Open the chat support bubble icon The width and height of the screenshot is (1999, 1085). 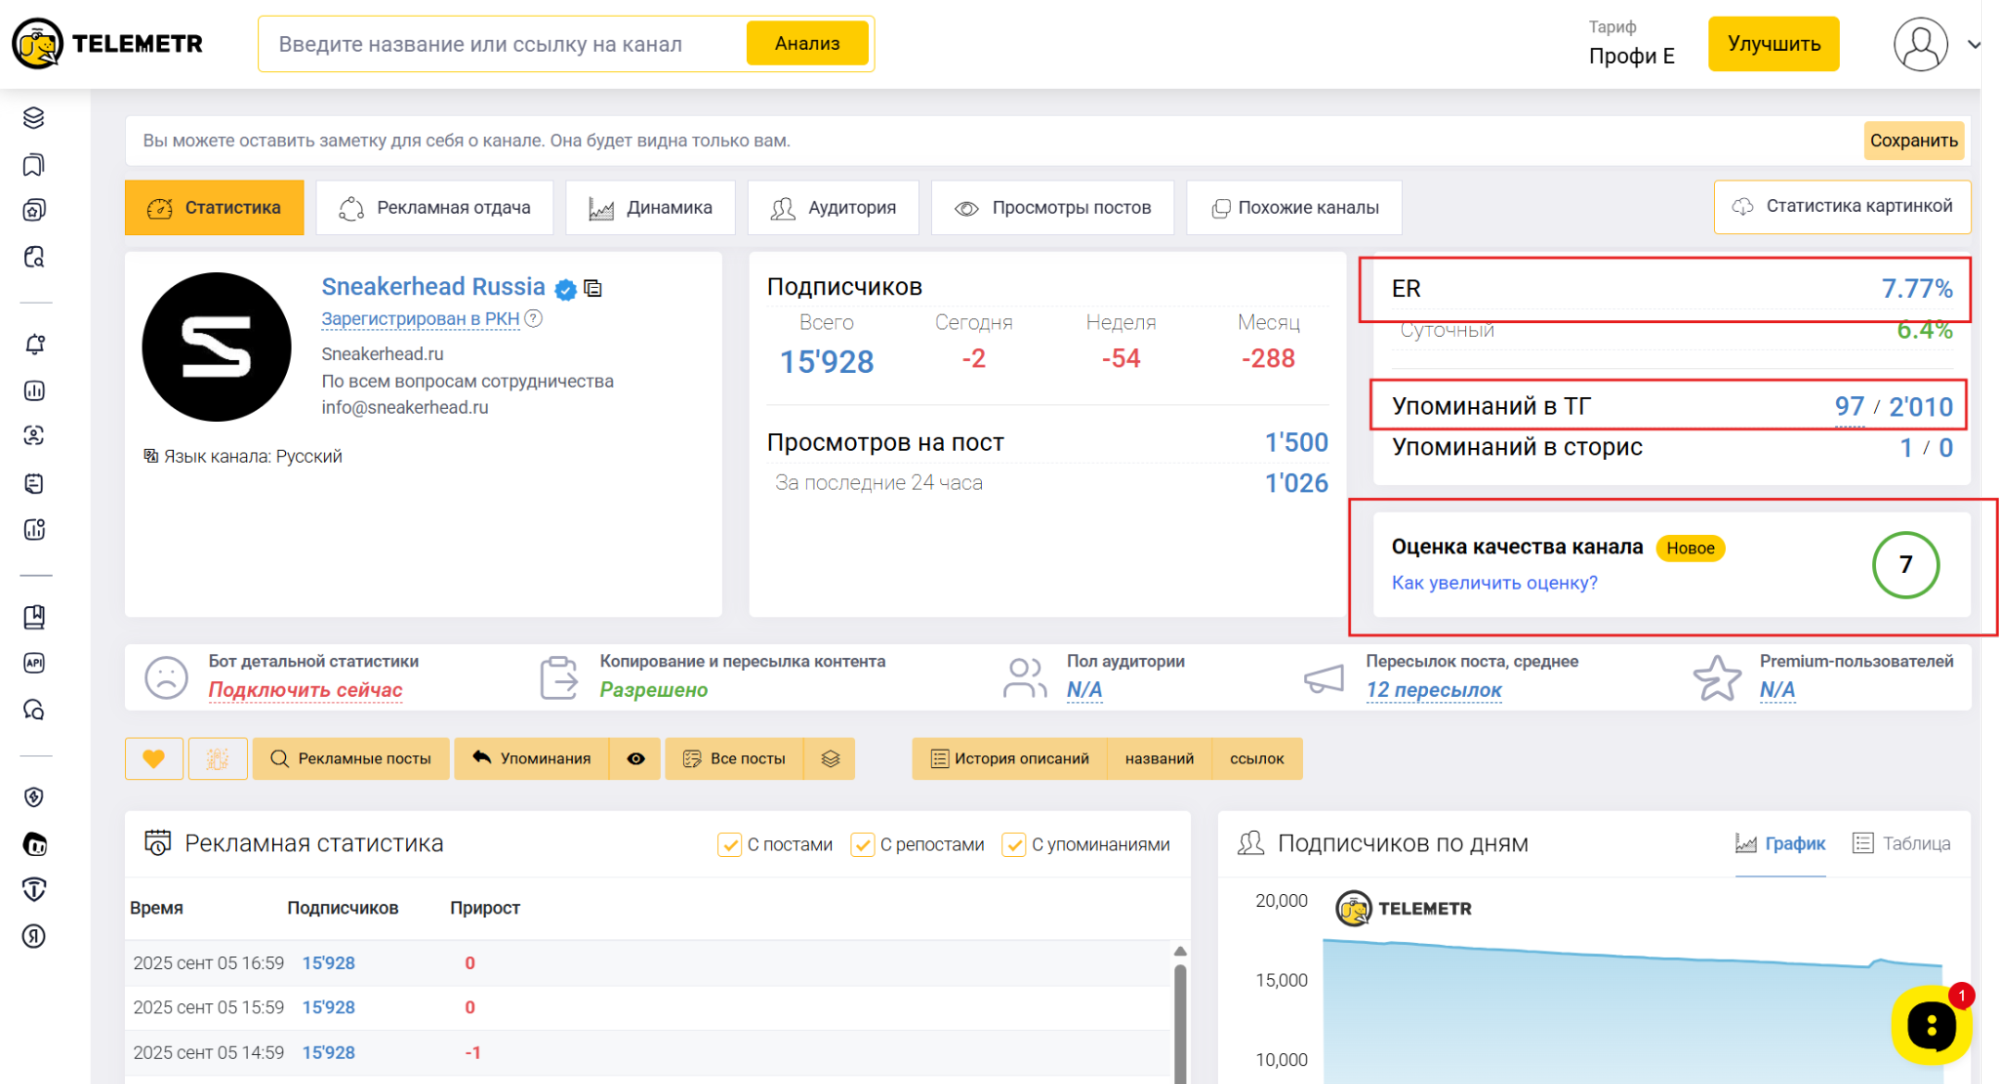tap(1930, 1025)
